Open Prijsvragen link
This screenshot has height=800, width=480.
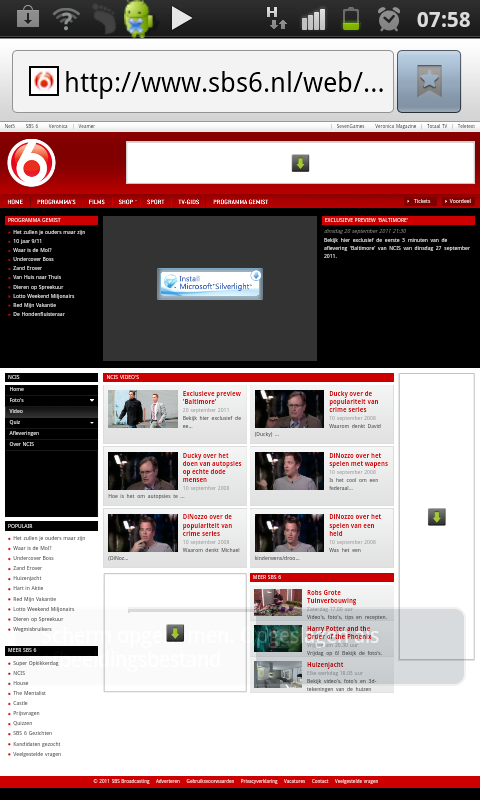26,713
